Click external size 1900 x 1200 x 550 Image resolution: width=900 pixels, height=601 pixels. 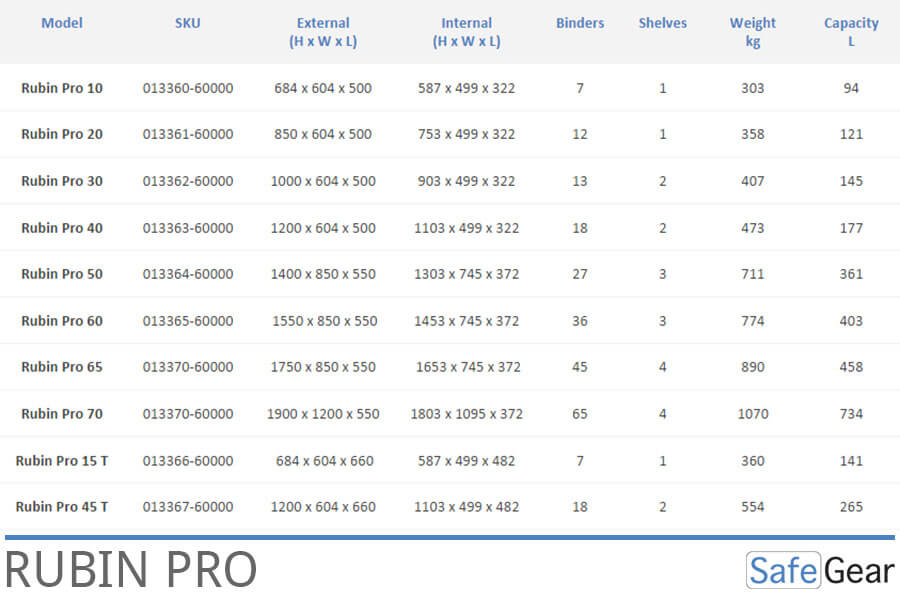point(323,414)
